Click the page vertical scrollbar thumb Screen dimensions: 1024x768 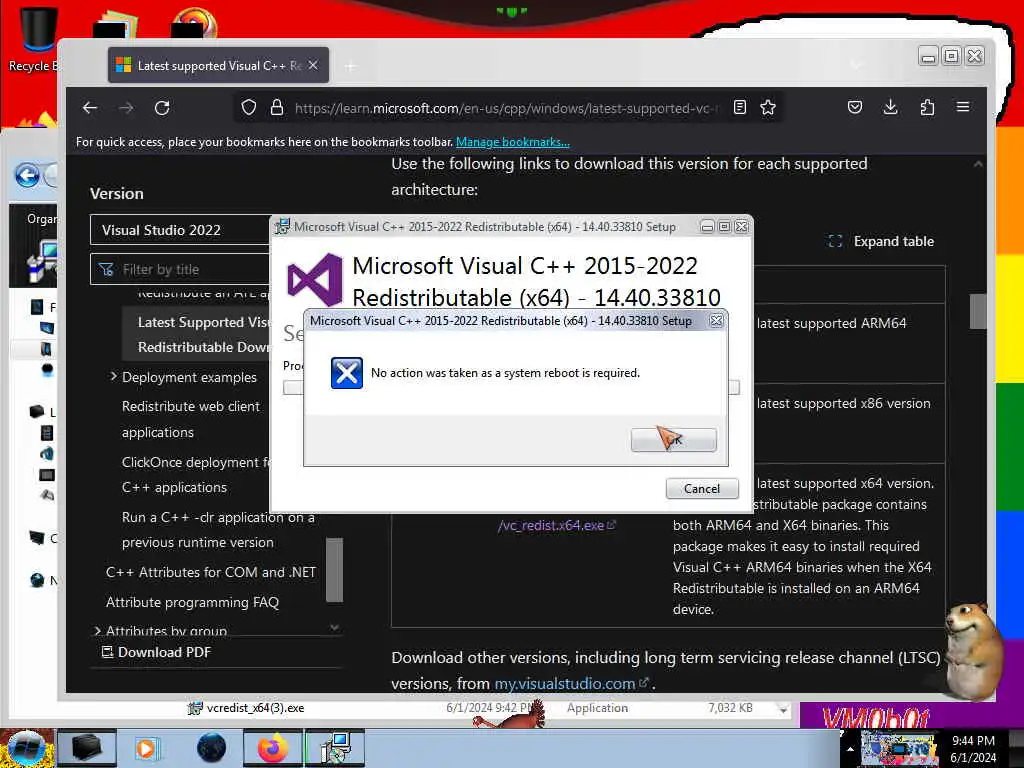tap(978, 312)
